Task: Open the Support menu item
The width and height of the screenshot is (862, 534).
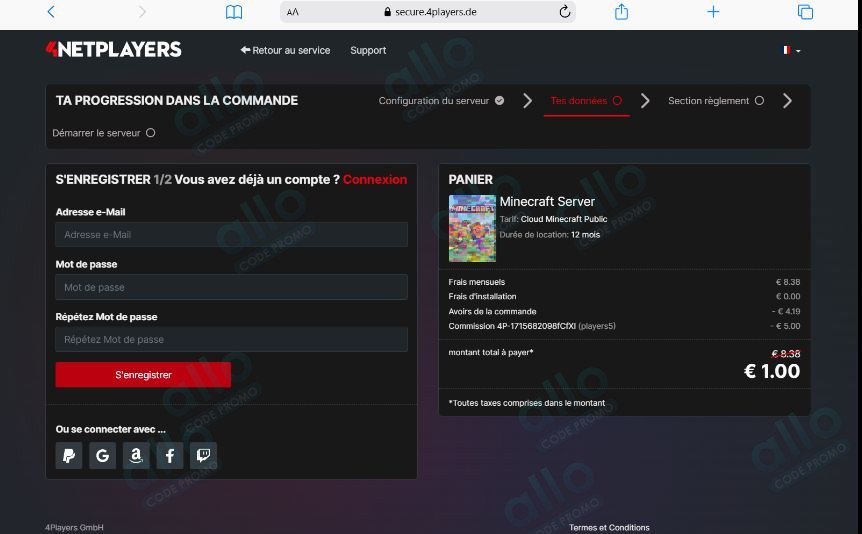Action: 368,50
